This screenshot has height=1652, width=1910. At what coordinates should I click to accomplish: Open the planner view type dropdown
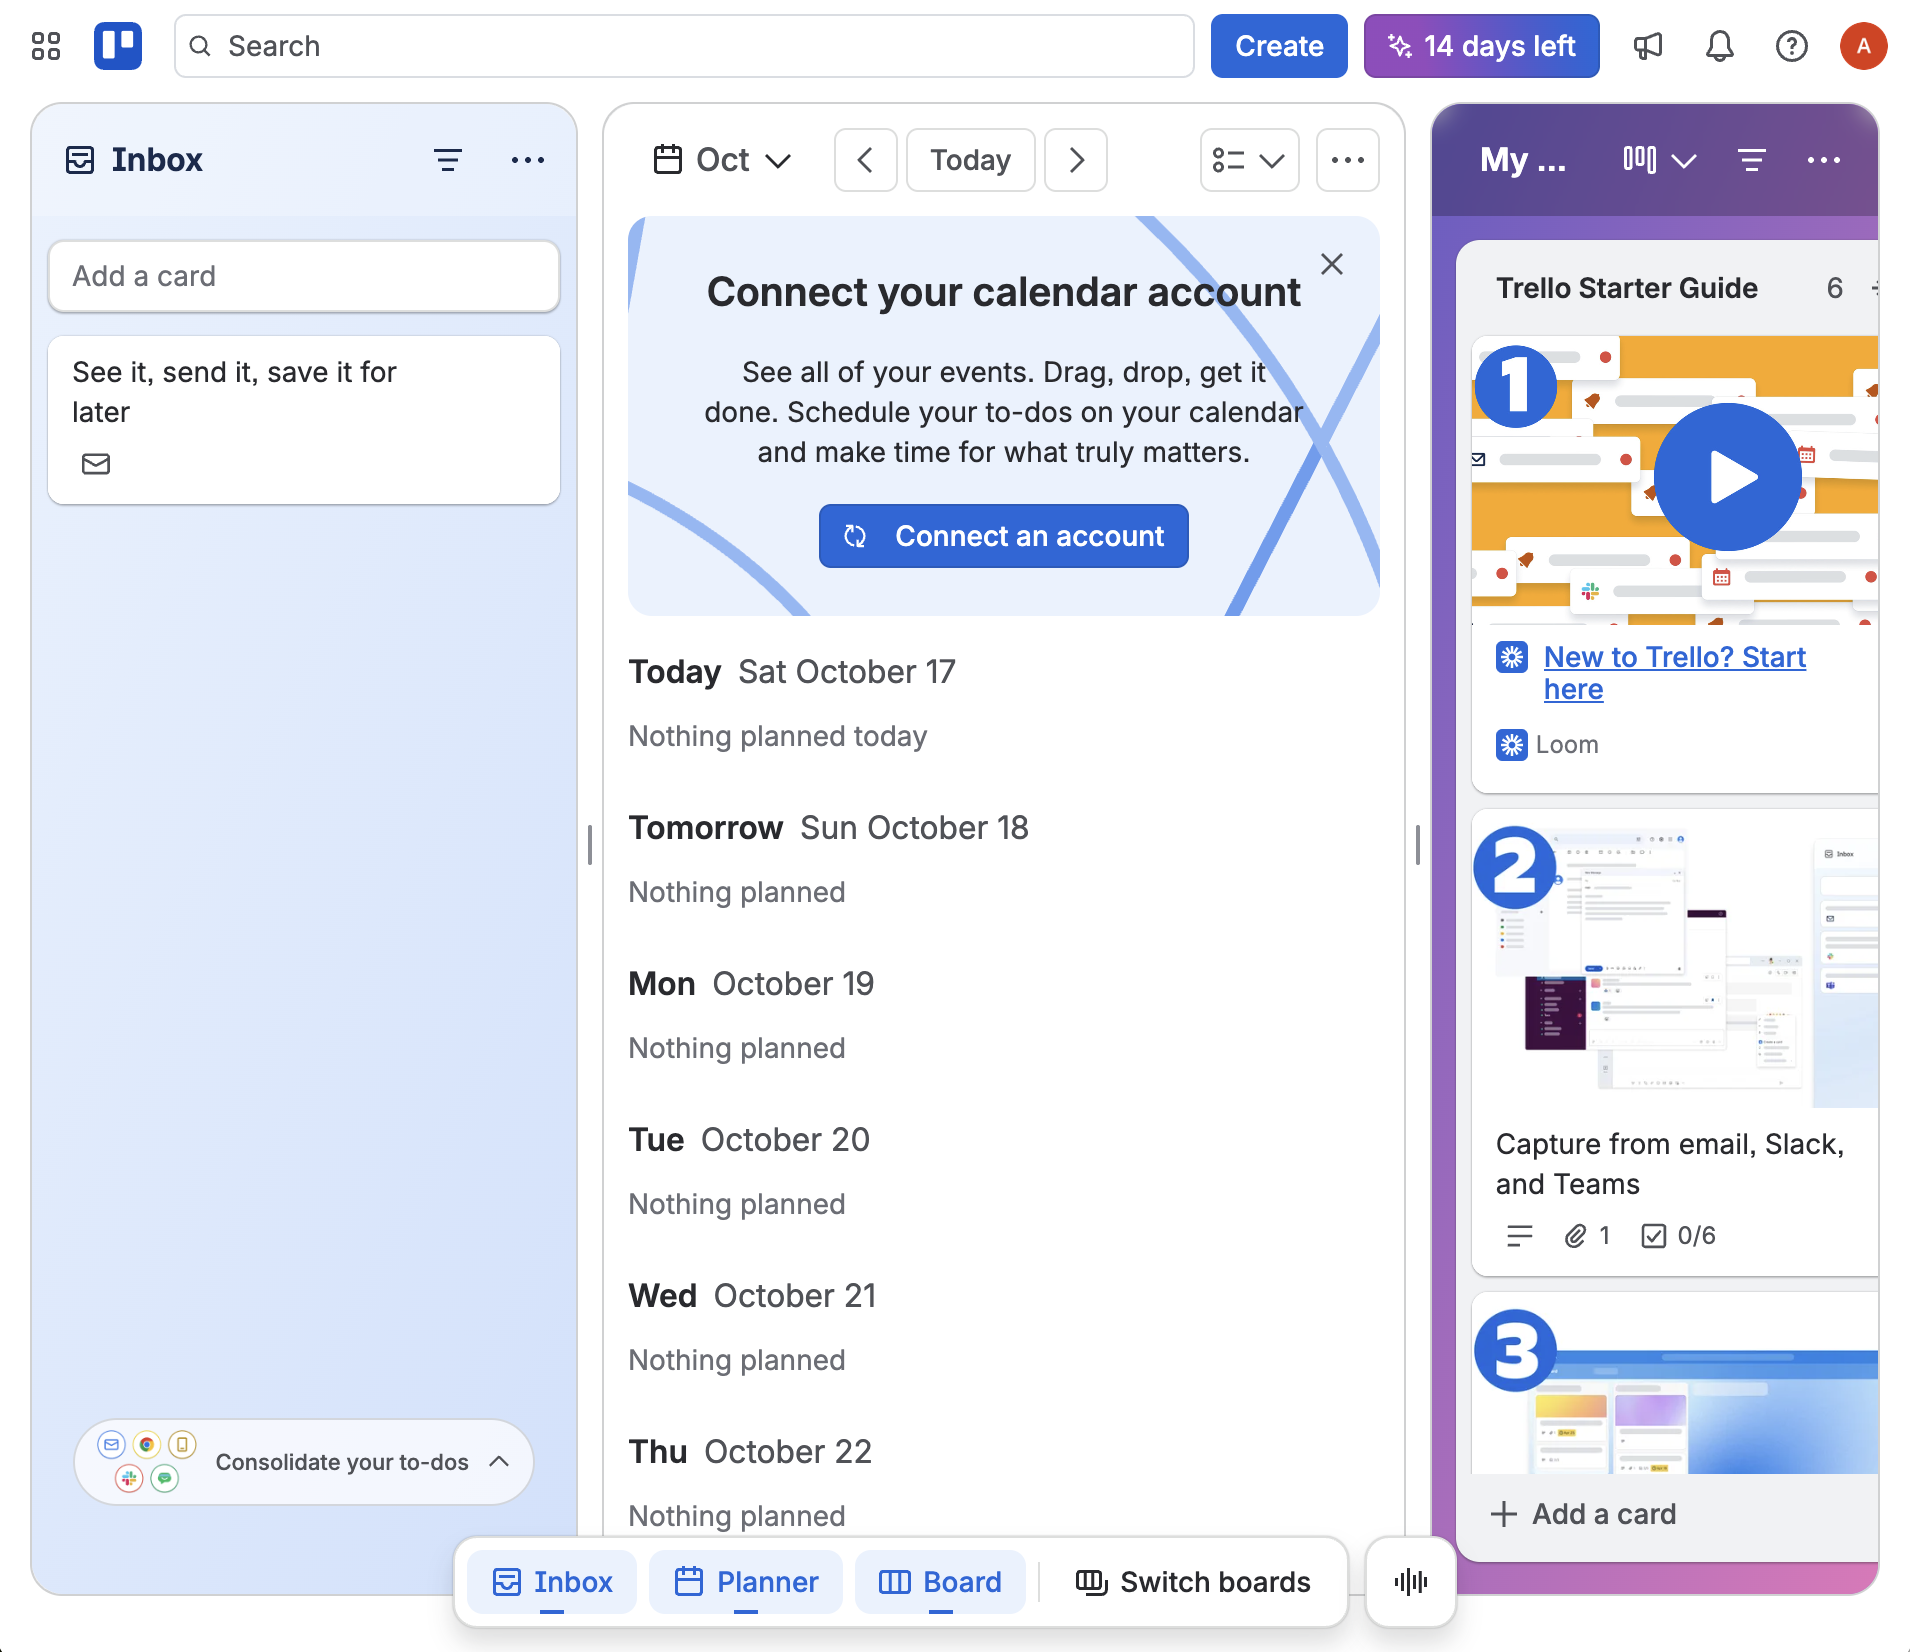1250,160
